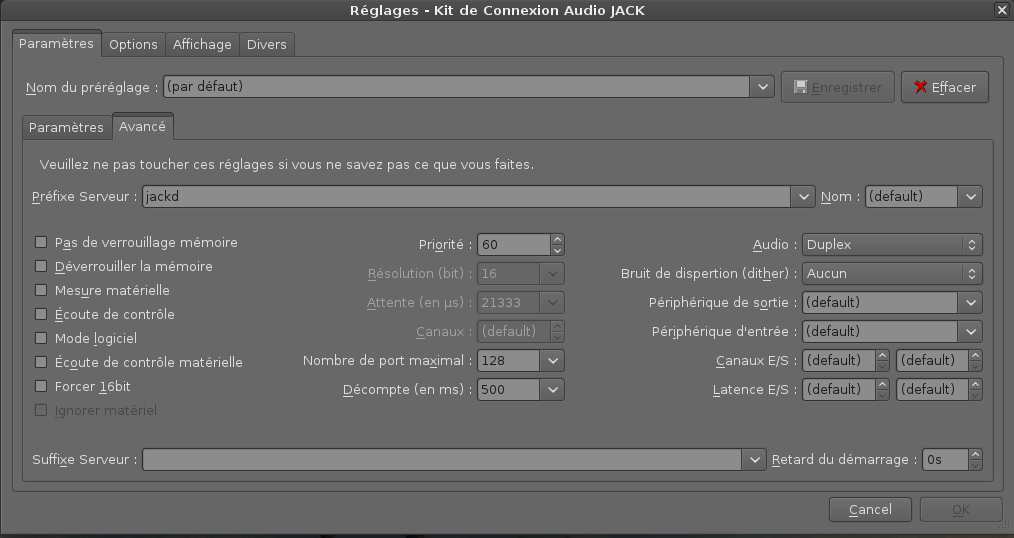Open the Affichage tab
The image size is (1014, 538).
[x=202, y=44]
